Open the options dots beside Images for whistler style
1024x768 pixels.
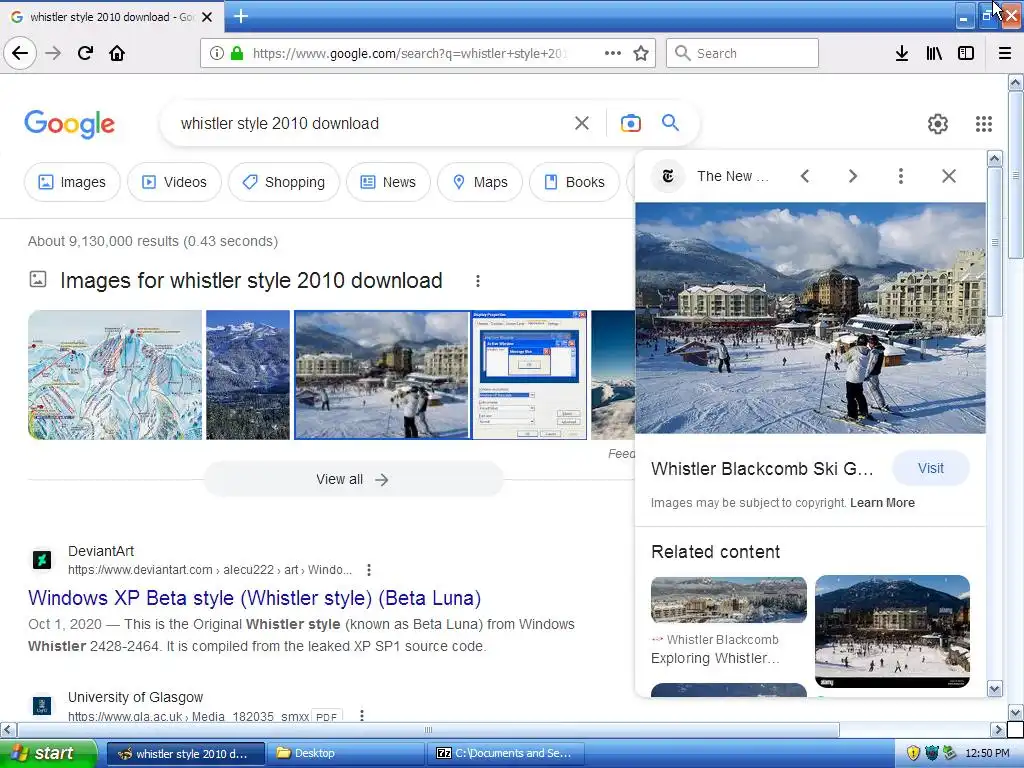pyautogui.click(x=478, y=281)
